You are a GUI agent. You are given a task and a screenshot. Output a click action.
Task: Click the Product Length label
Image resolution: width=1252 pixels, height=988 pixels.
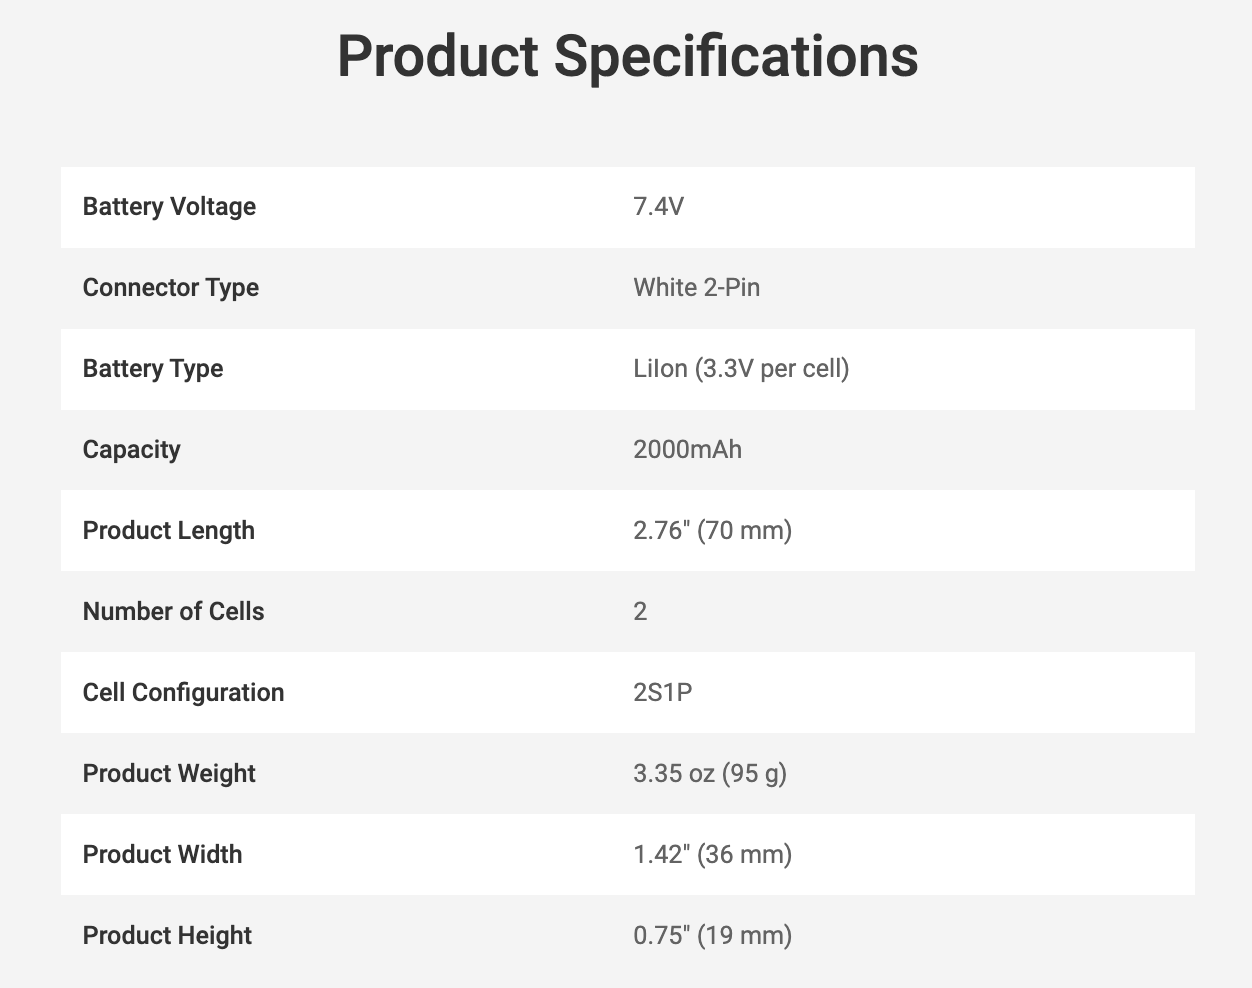pos(168,531)
